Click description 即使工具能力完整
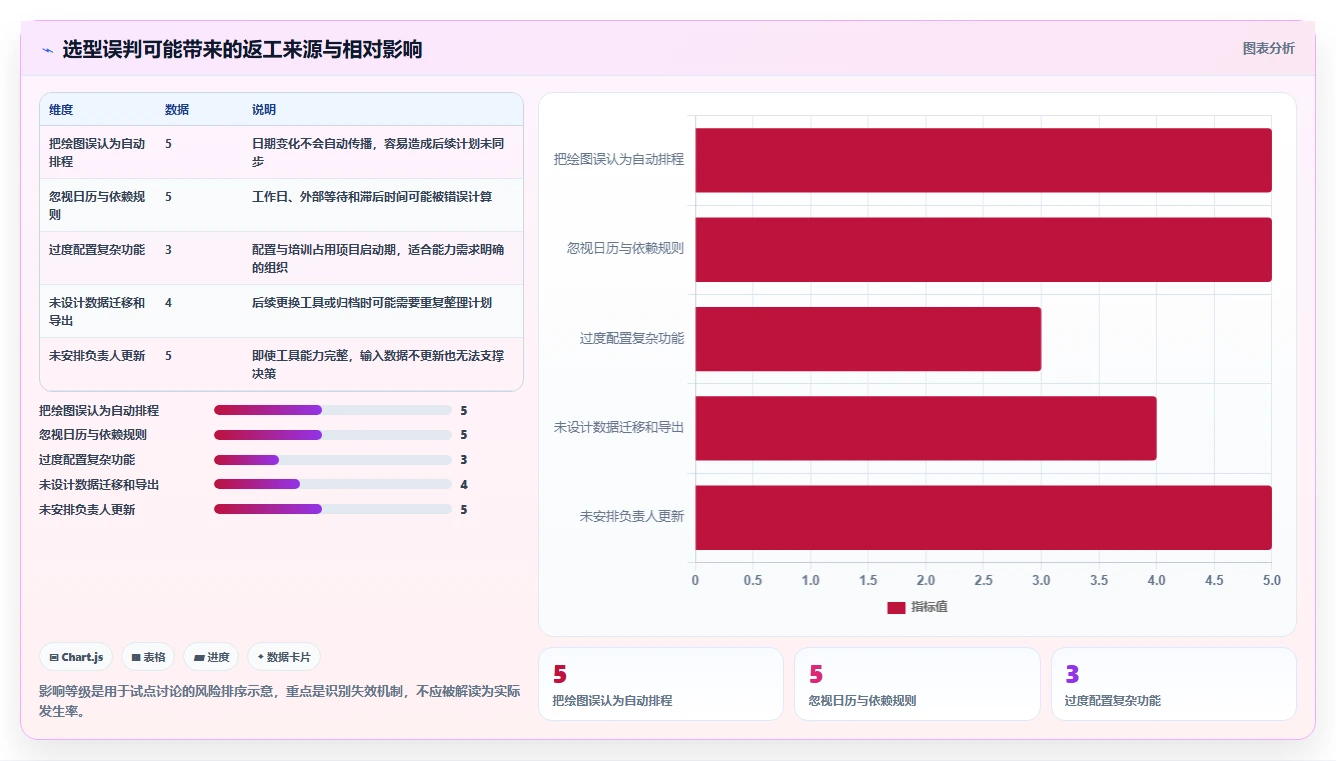Viewport: 1336px width, 761px height. [x=378, y=364]
